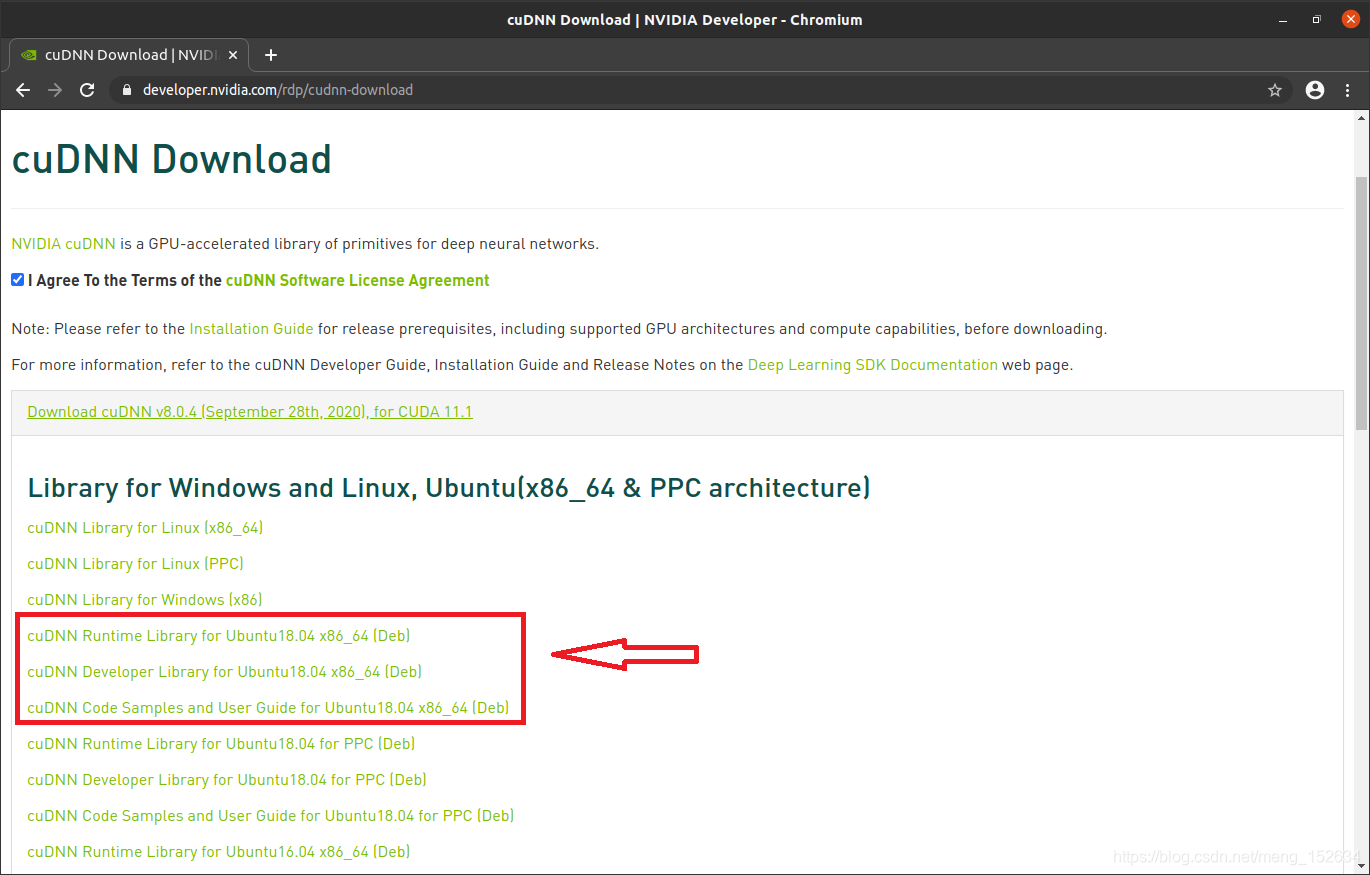Close the Chromium window

1350,19
